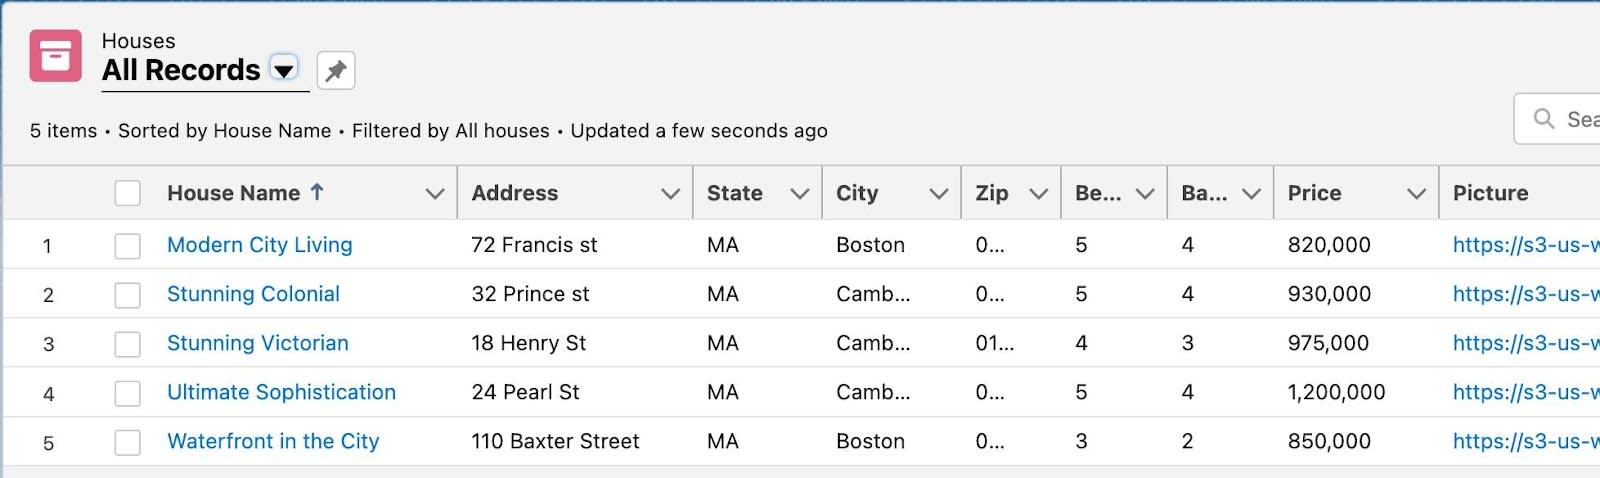Open the Ultimate Sophistication record link
The image size is (1600, 478).
pyautogui.click(x=281, y=392)
